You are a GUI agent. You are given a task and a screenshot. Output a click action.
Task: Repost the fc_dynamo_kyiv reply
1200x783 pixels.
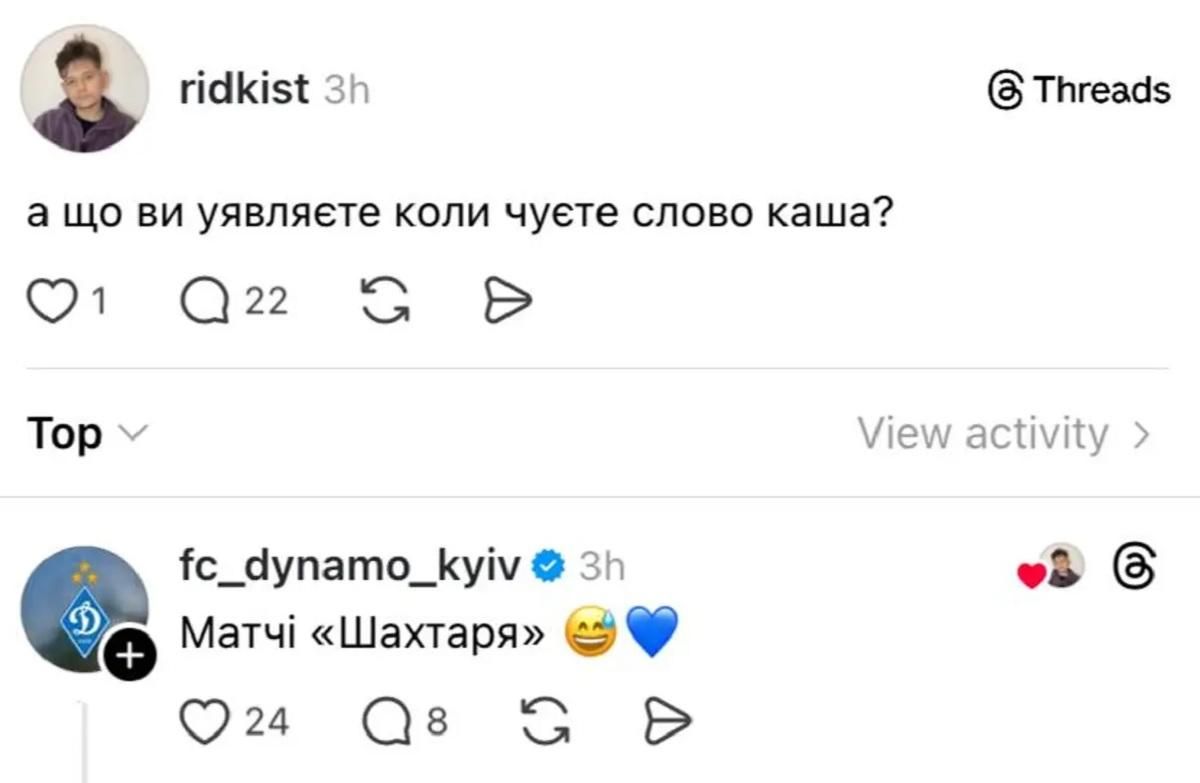coord(546,722)
